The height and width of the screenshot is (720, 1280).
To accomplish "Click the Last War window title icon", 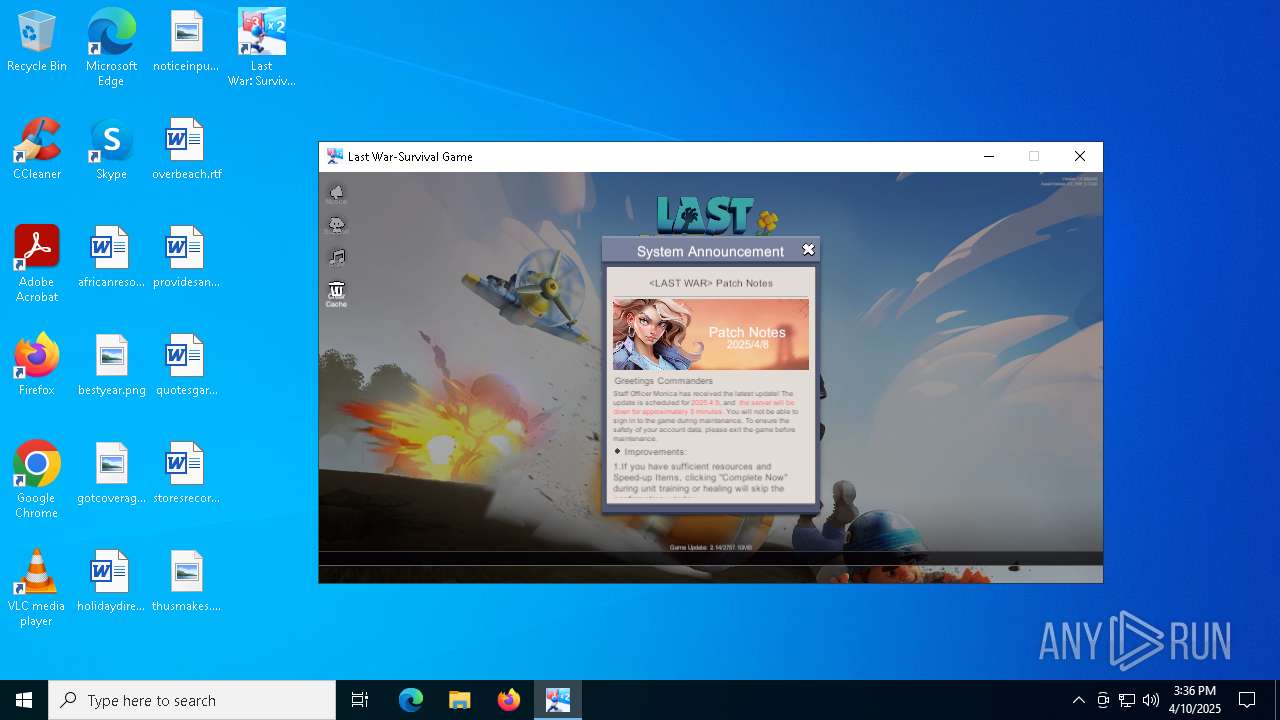I will pyautogui.click(x=335, y=156).
